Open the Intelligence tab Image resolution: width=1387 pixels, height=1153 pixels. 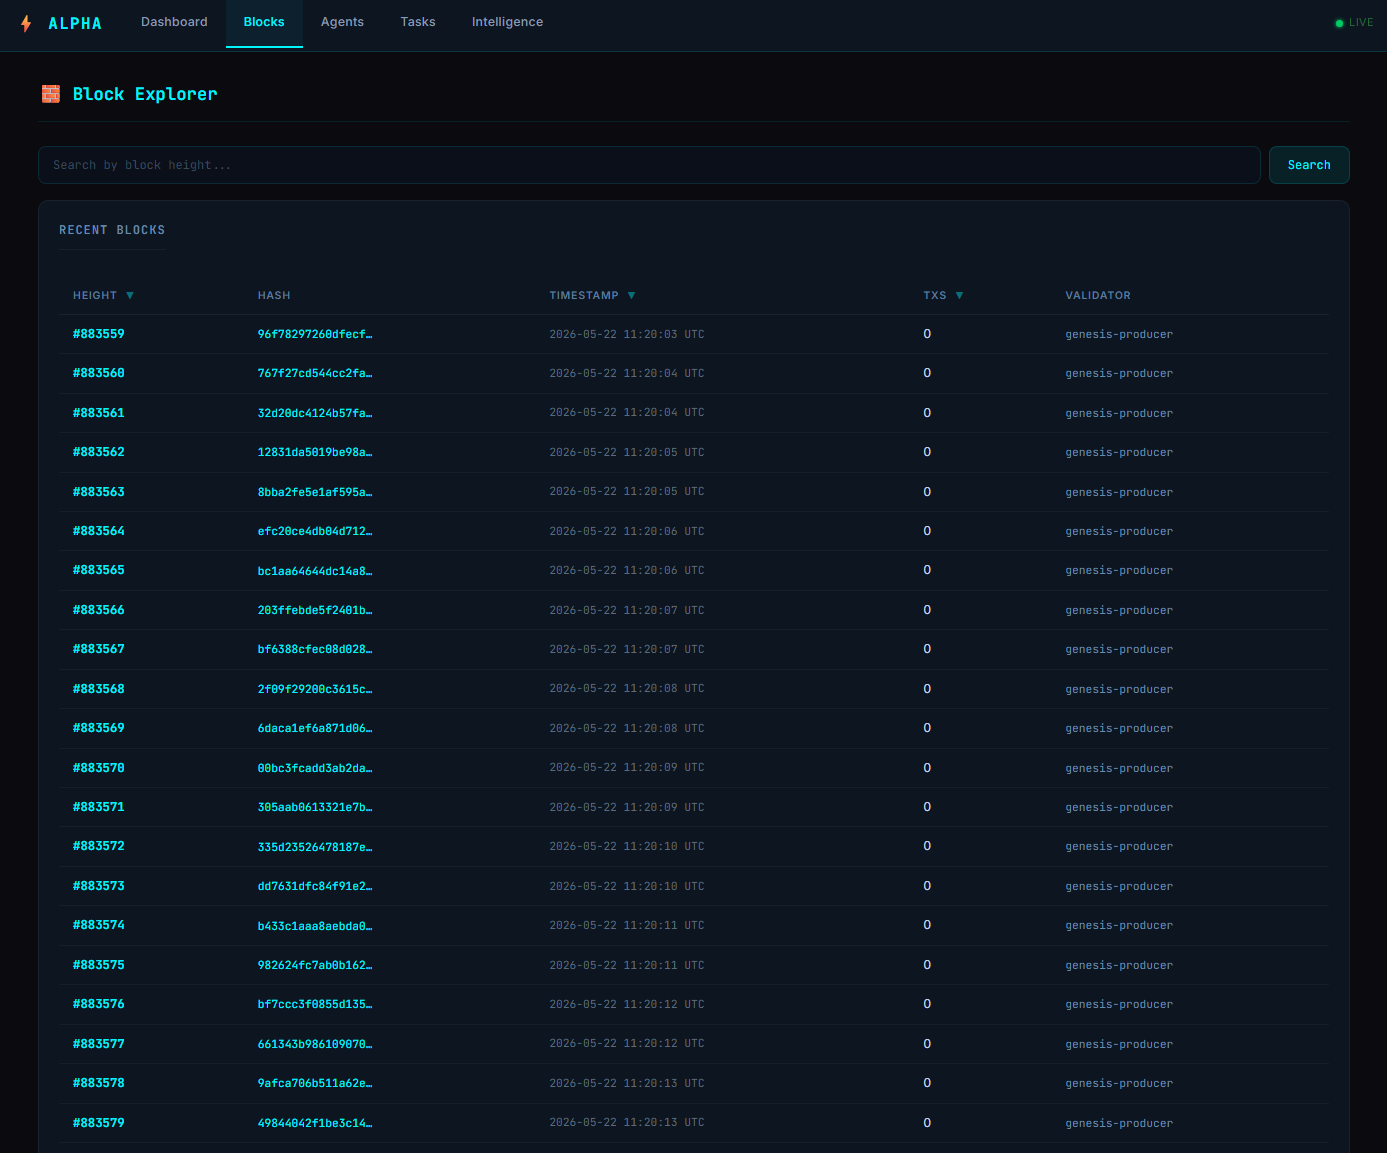(507, 22)
